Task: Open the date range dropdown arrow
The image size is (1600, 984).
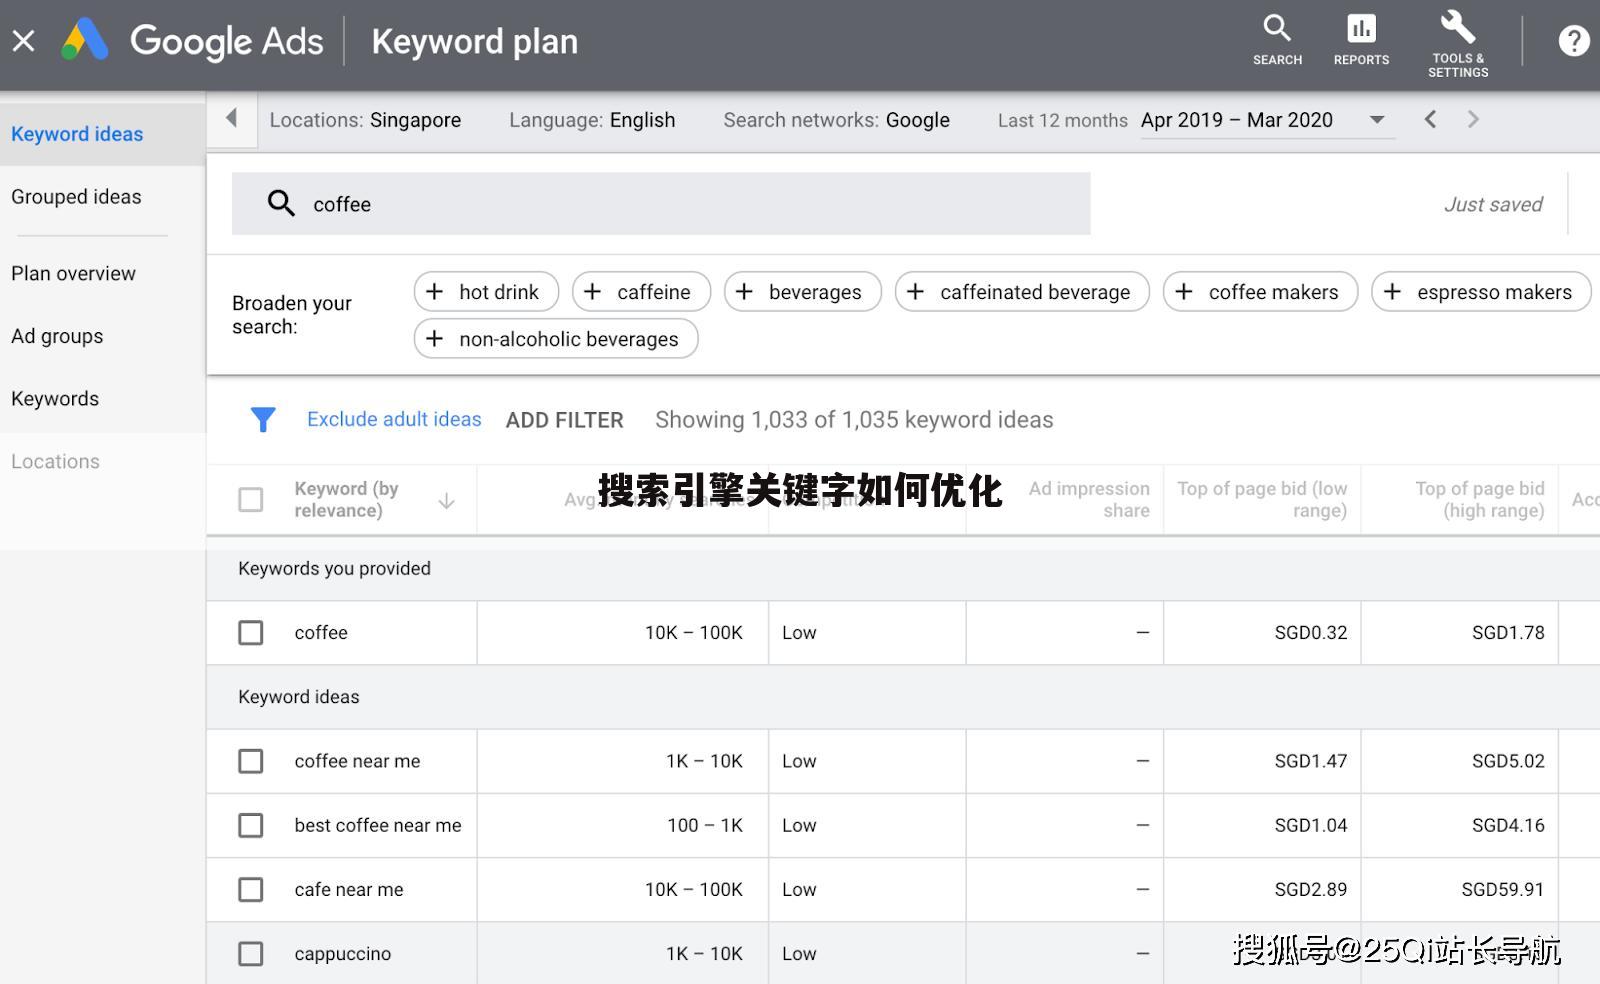Action: (1377, 120)
